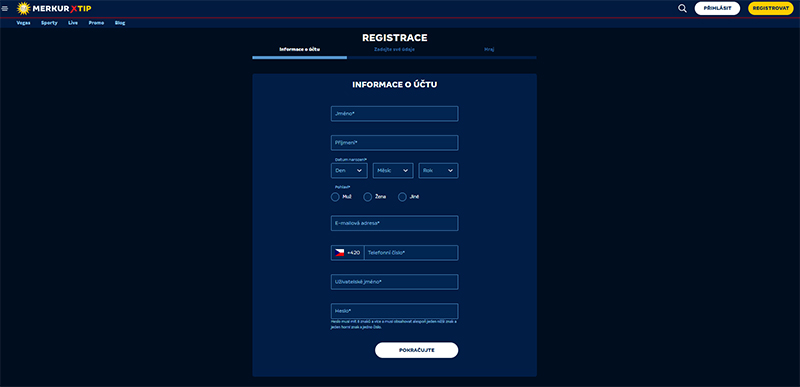800x387 pixels.
Task: Click the INFORMACE O ÚČTU form heading
Action: (x=394, y=85)
